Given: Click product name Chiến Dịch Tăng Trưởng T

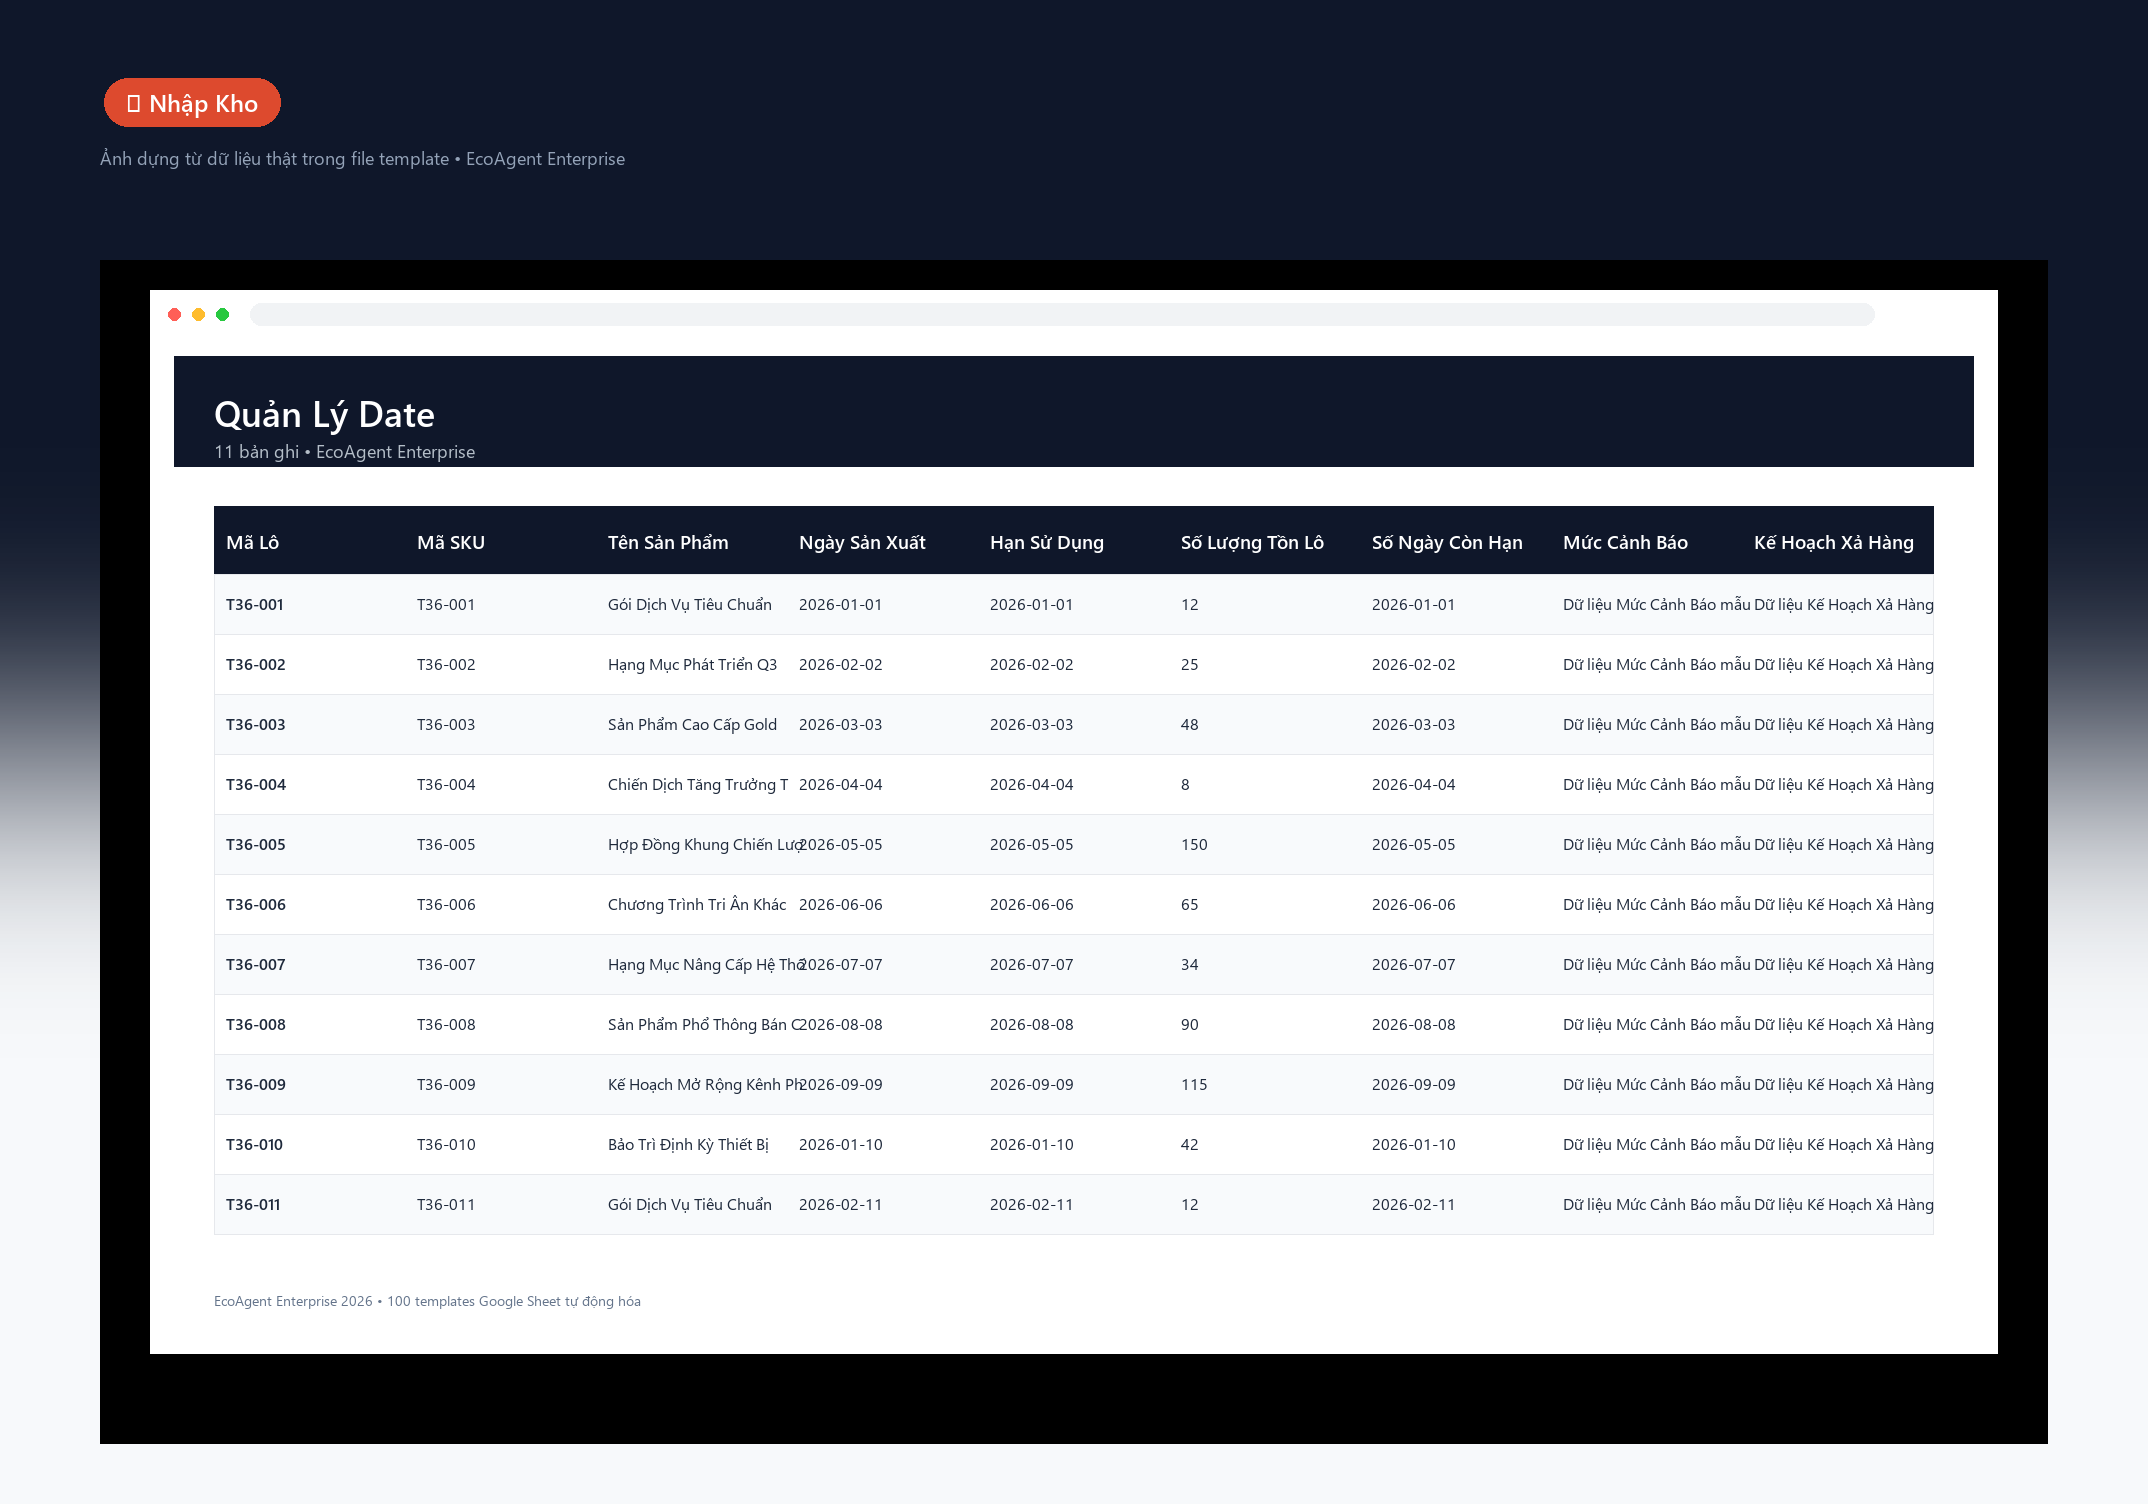Looking at the screenshot, I should [x=698, y=784].
